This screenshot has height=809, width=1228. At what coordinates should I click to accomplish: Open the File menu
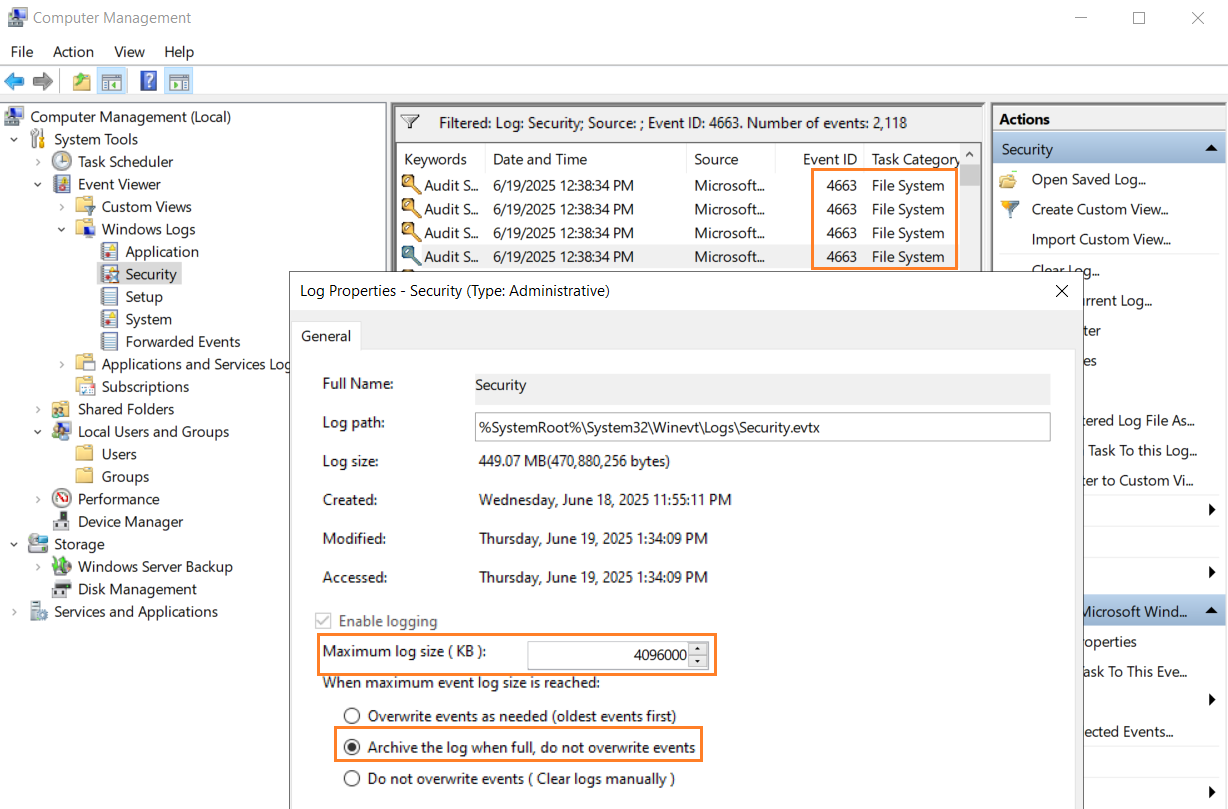tap(22, 52)
